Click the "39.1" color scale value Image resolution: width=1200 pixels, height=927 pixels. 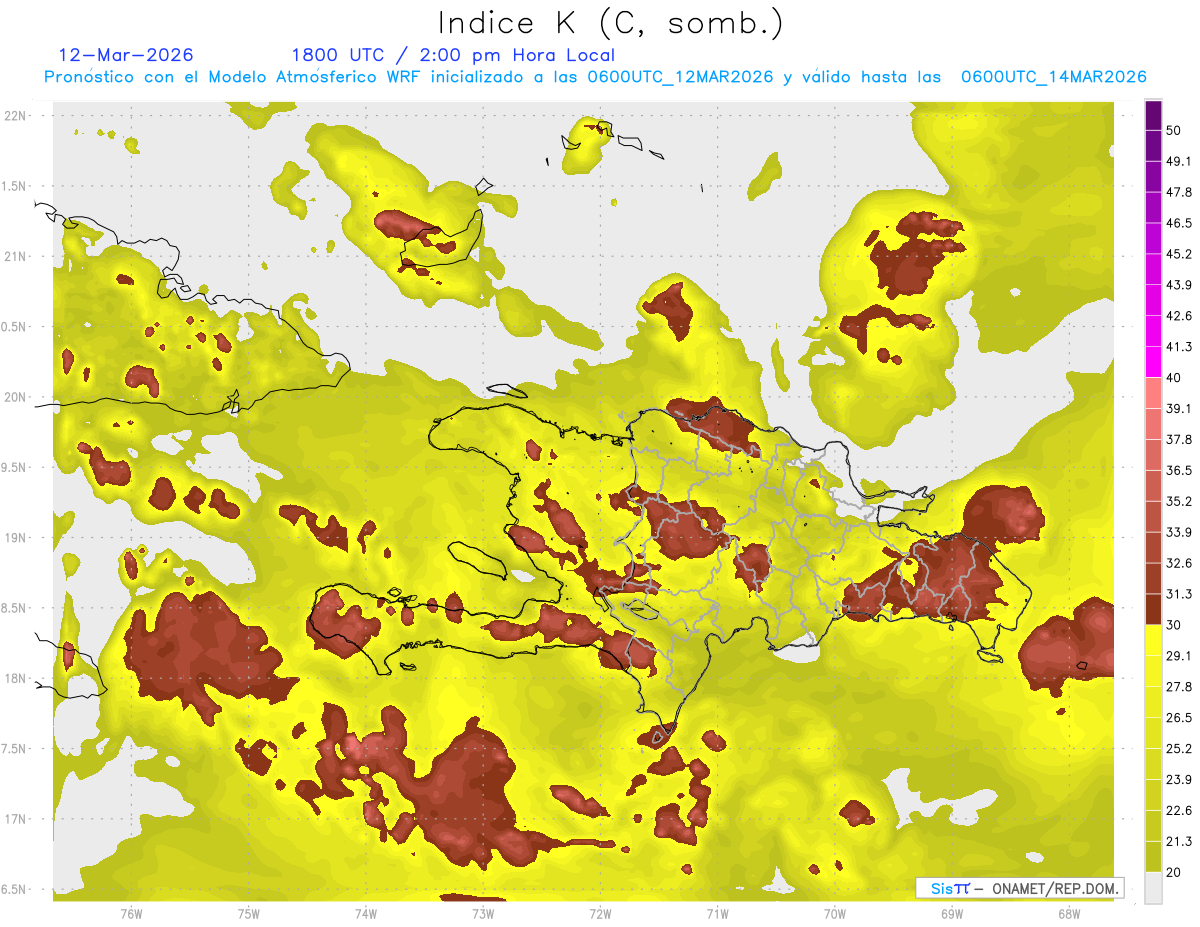click(1179, 408)
